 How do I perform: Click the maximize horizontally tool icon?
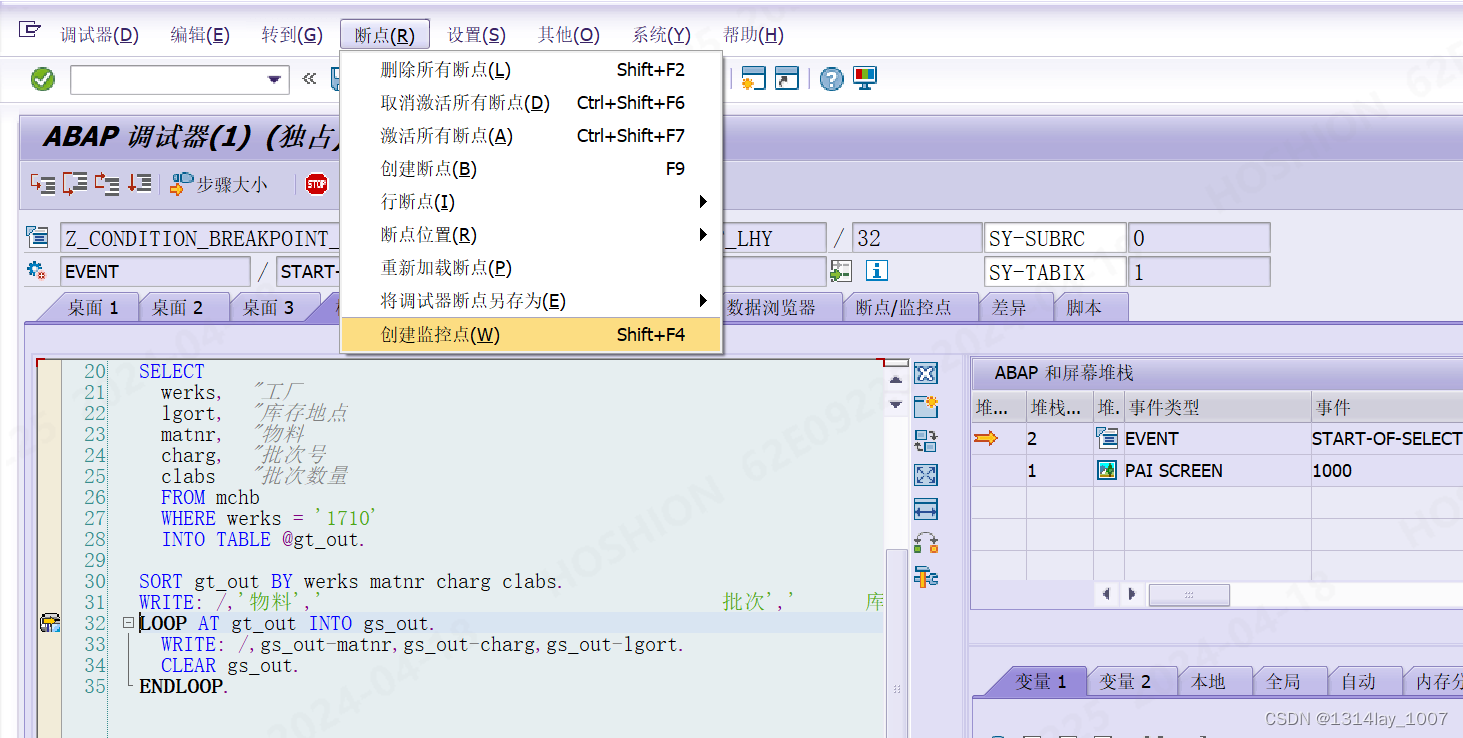926,509
